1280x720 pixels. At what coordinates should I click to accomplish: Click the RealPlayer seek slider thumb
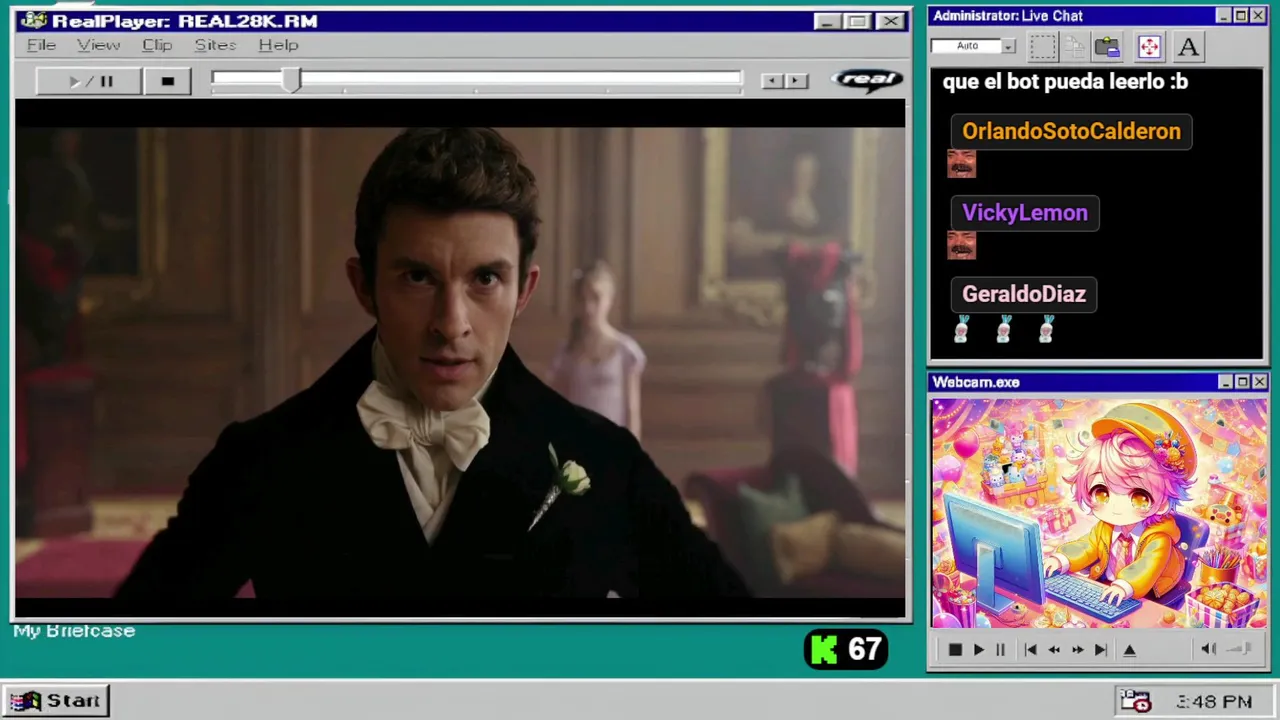tap(291, 81)
